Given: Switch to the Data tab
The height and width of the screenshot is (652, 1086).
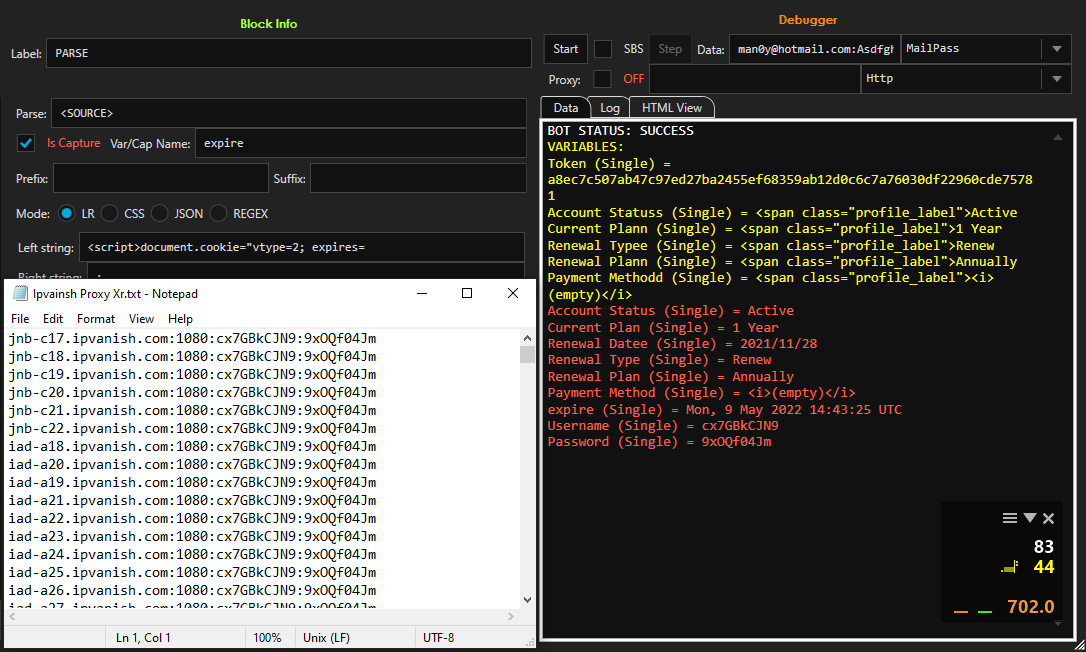Looking at the screenshot, I should pyautogui.click(x=565, y=107).
